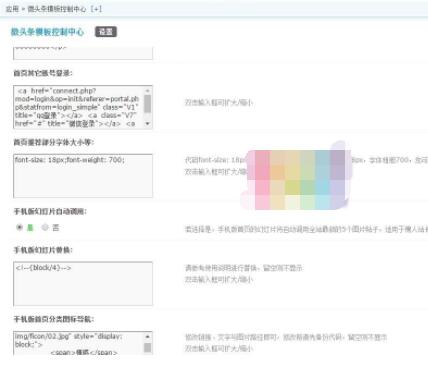Select the 否 radio button for auto slideshow
The image size is (428, 378).
pos(45,227)
